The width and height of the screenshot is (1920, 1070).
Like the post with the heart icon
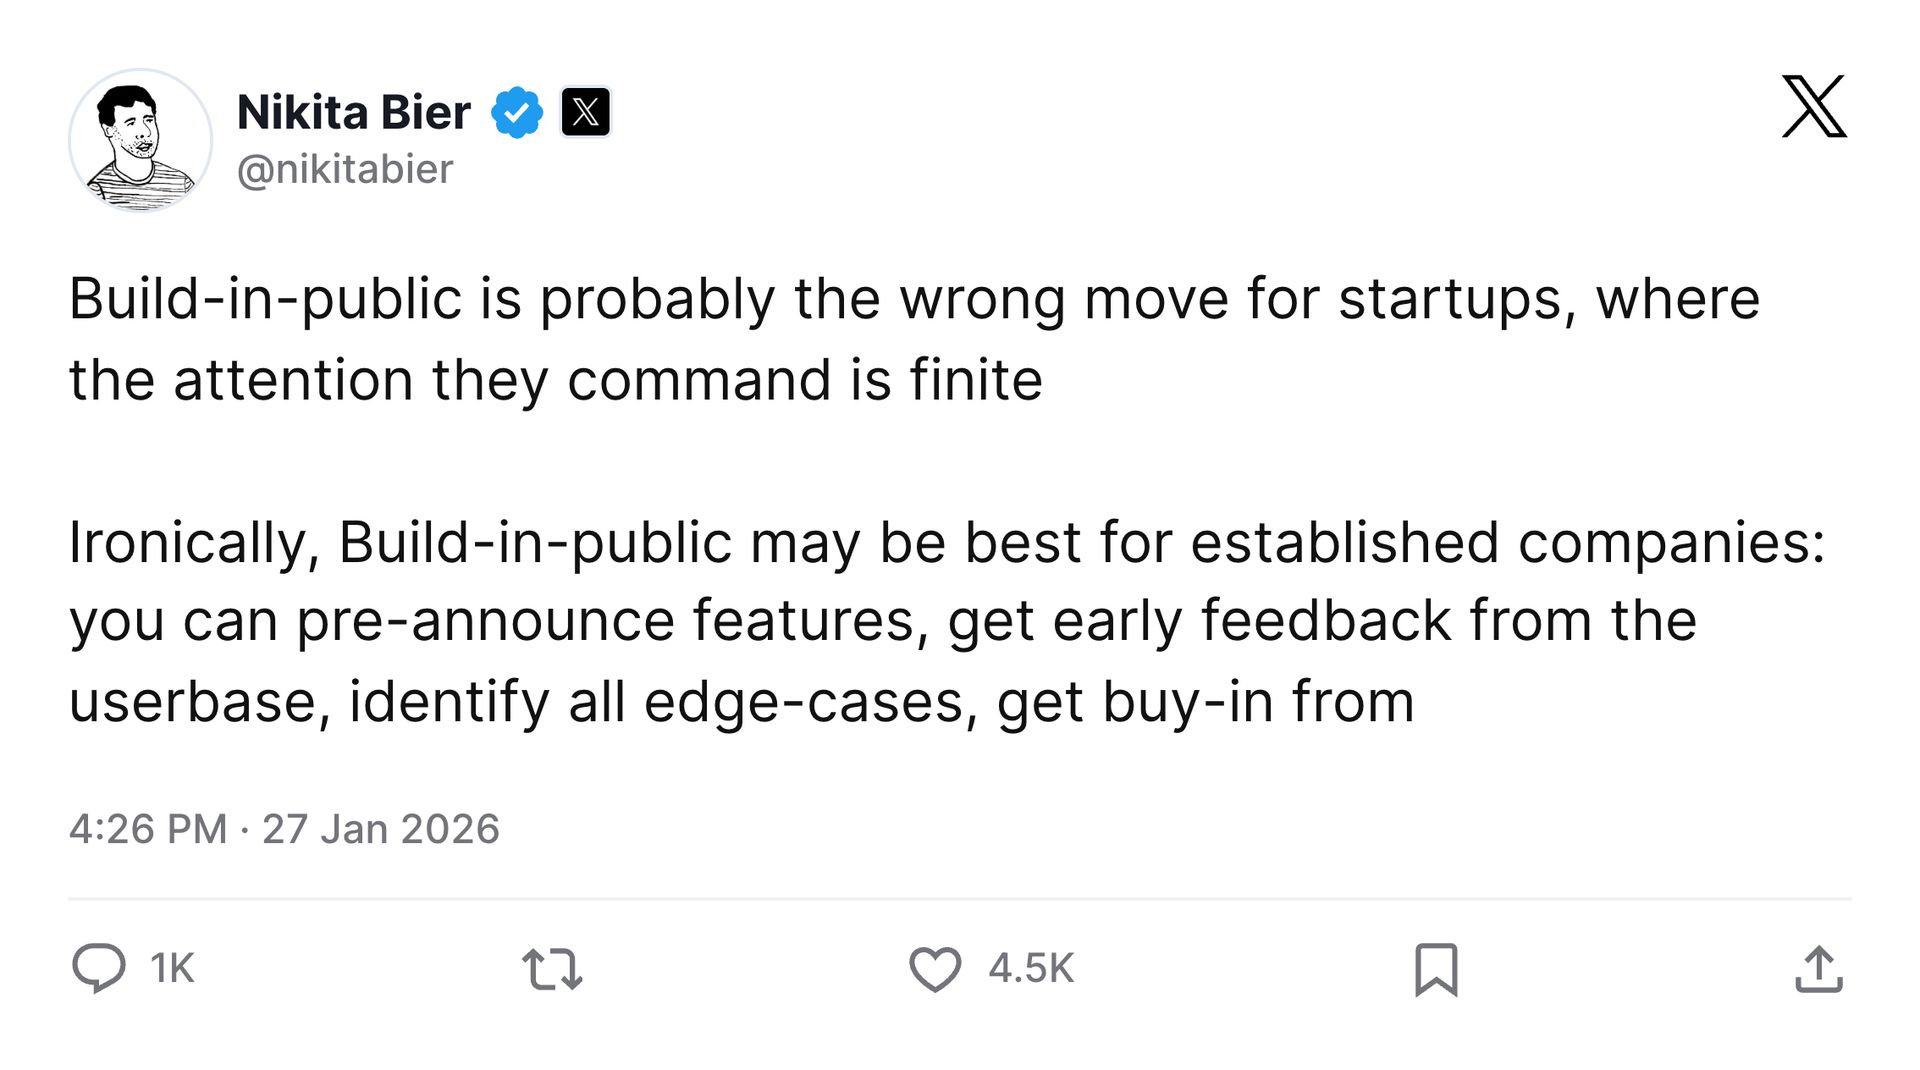[935, 969]
